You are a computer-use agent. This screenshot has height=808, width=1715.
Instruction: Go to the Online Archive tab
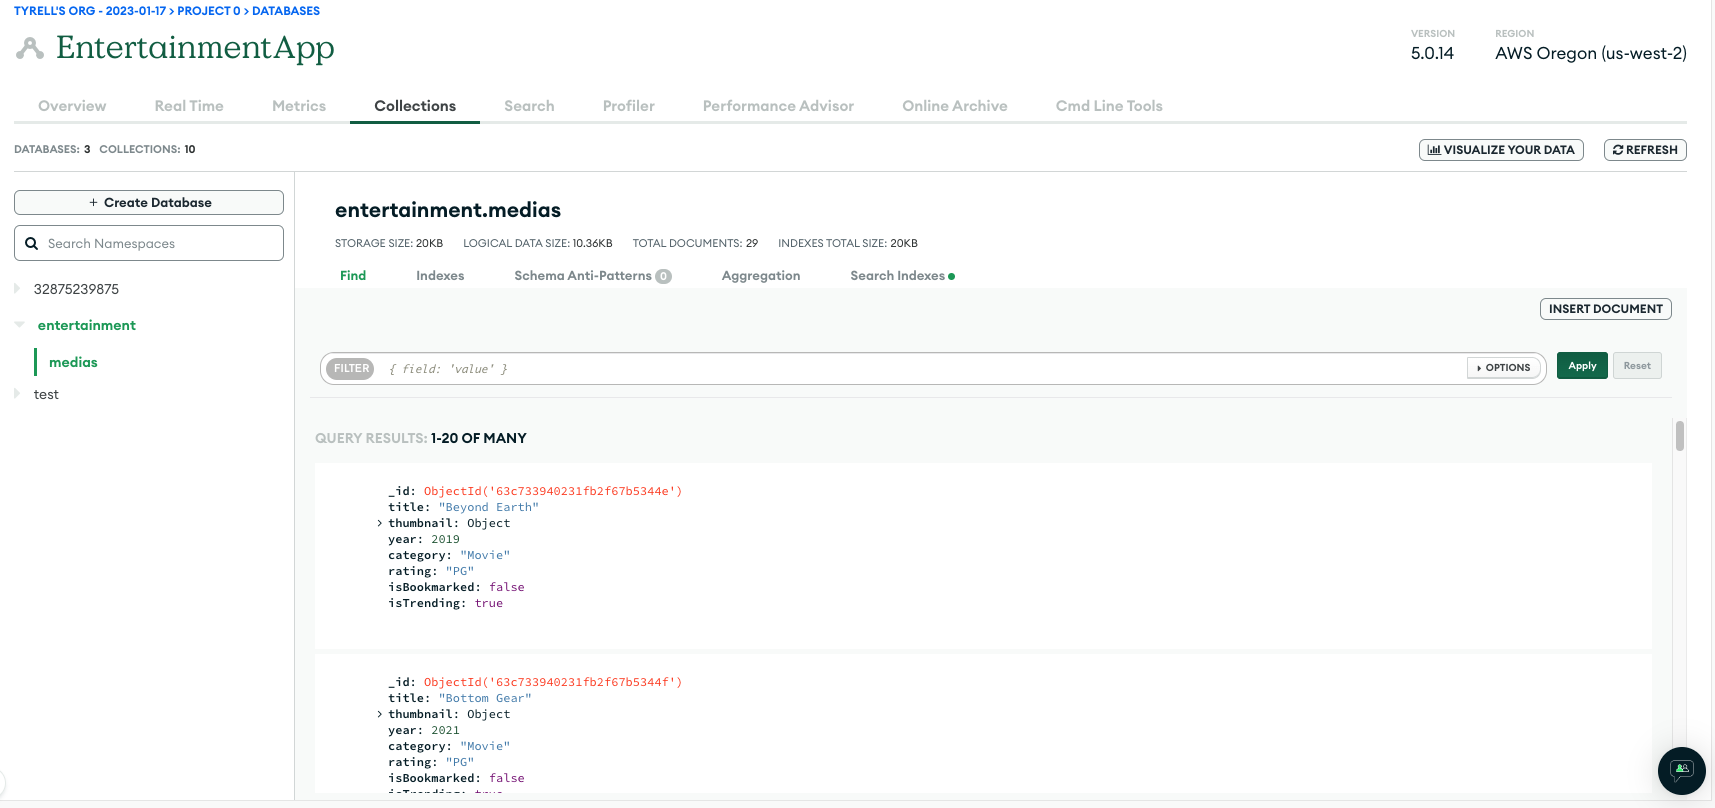955,106
